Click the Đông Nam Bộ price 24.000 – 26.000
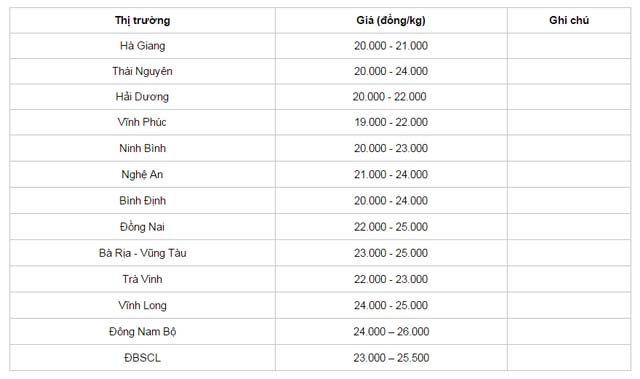 click(x=391, y=331)
